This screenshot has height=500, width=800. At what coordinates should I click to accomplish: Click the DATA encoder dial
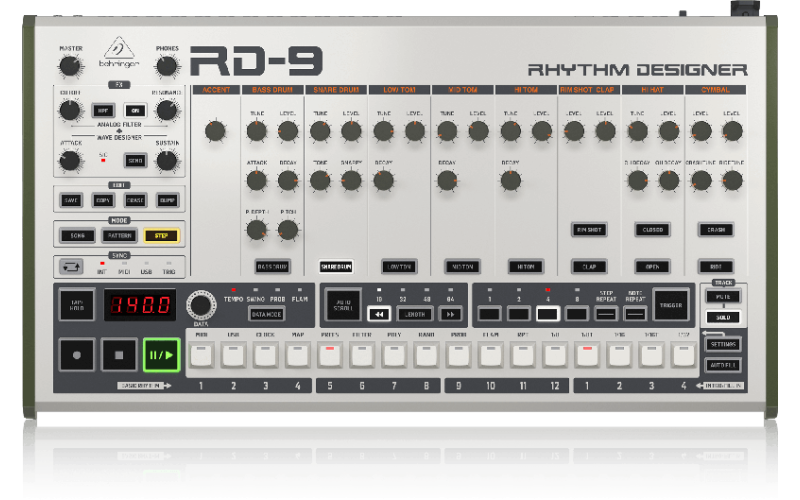(x=201, y=305)
